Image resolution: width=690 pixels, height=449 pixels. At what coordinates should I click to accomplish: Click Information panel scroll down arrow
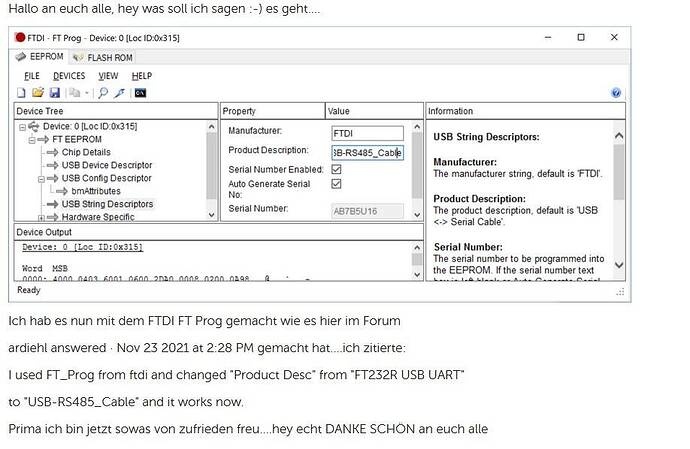(619, 265)
